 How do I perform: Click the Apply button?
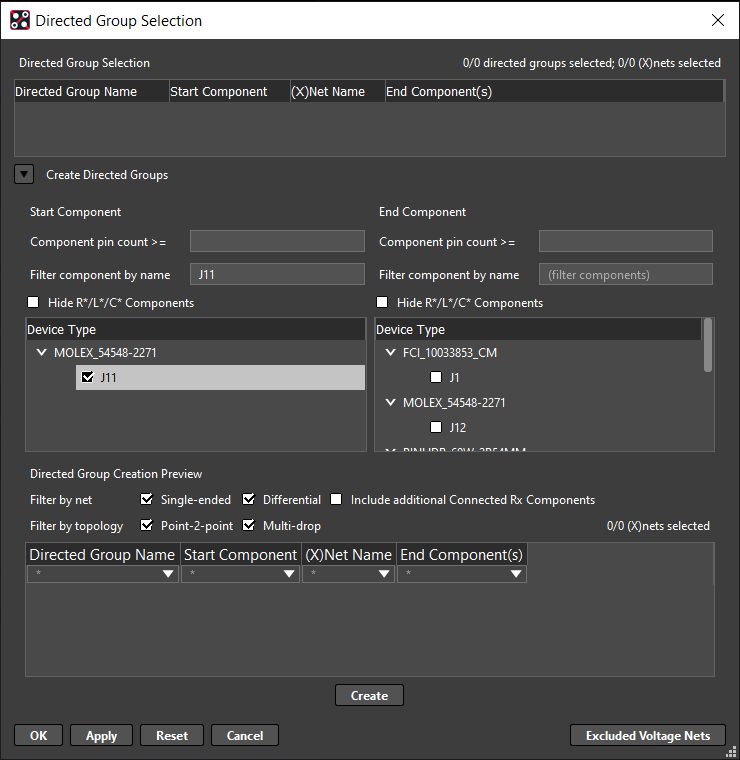(101, 736)
